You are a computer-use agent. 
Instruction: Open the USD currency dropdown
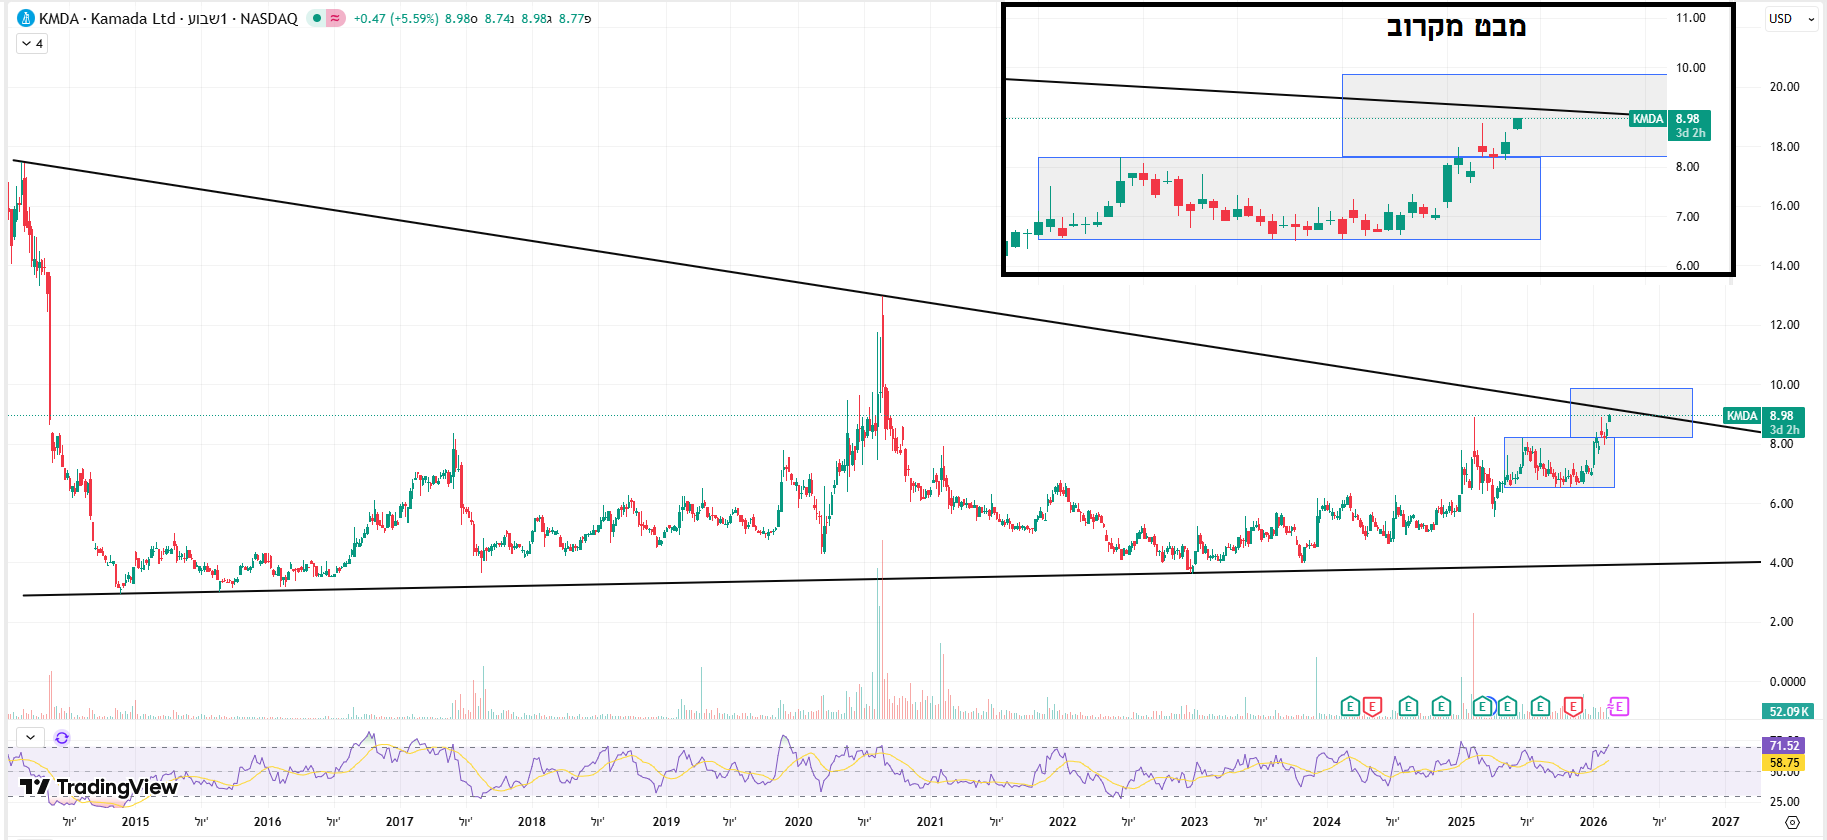click(1791, 18)
